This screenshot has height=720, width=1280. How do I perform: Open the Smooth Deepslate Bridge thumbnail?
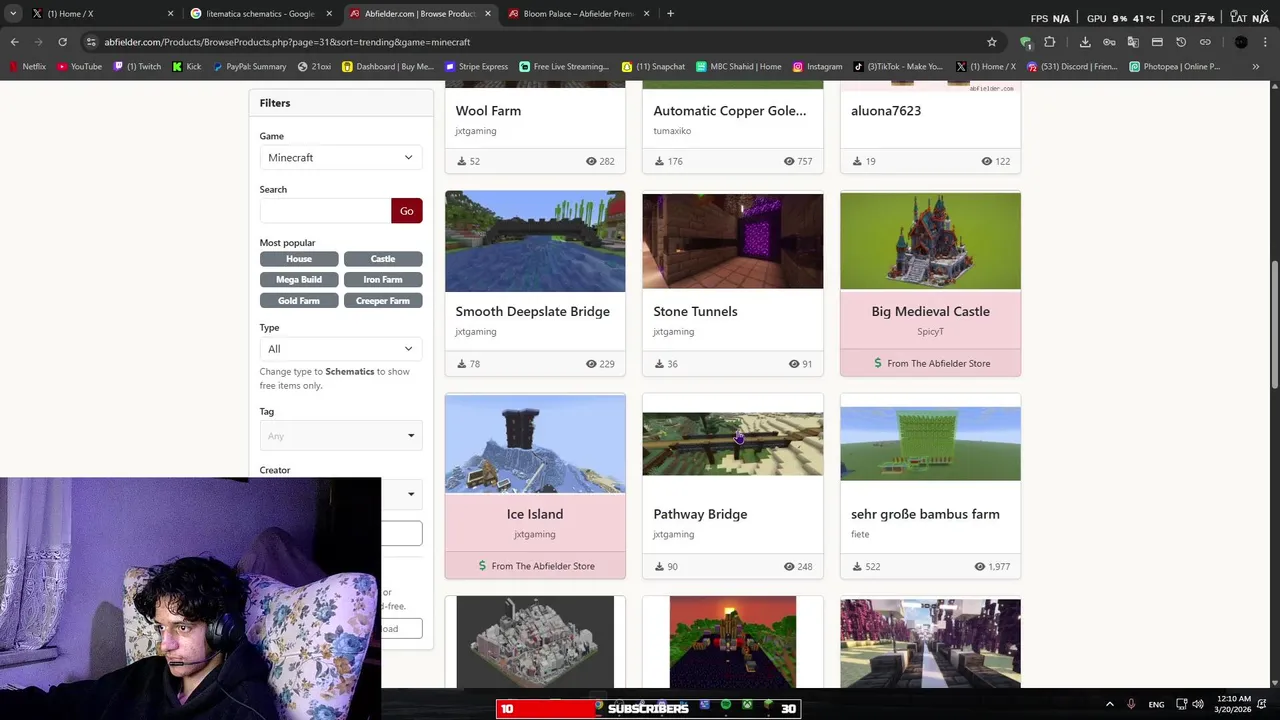coord(535,241)
